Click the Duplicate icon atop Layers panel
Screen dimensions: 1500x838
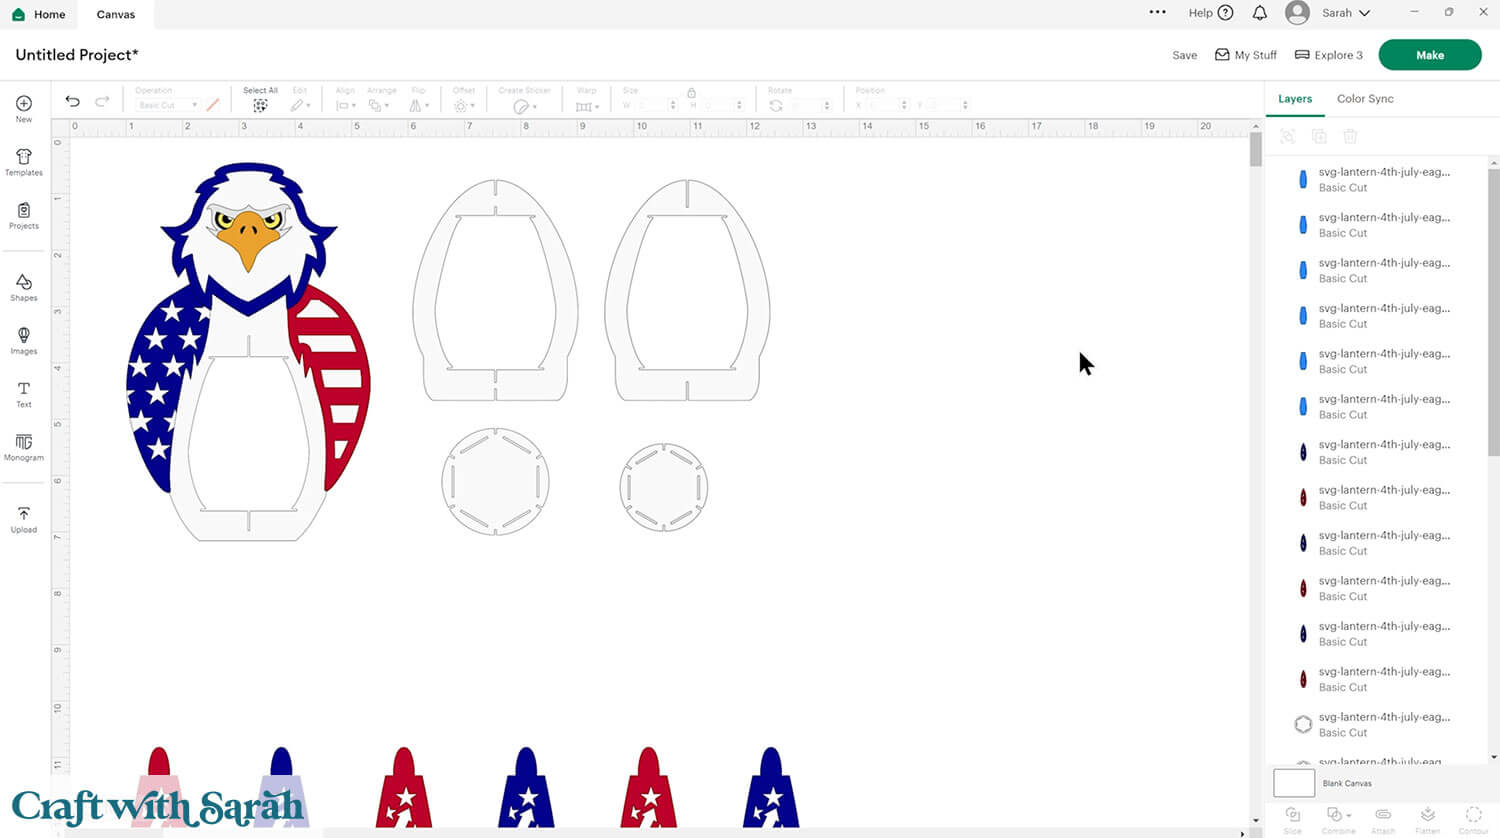coord(1319,136)
